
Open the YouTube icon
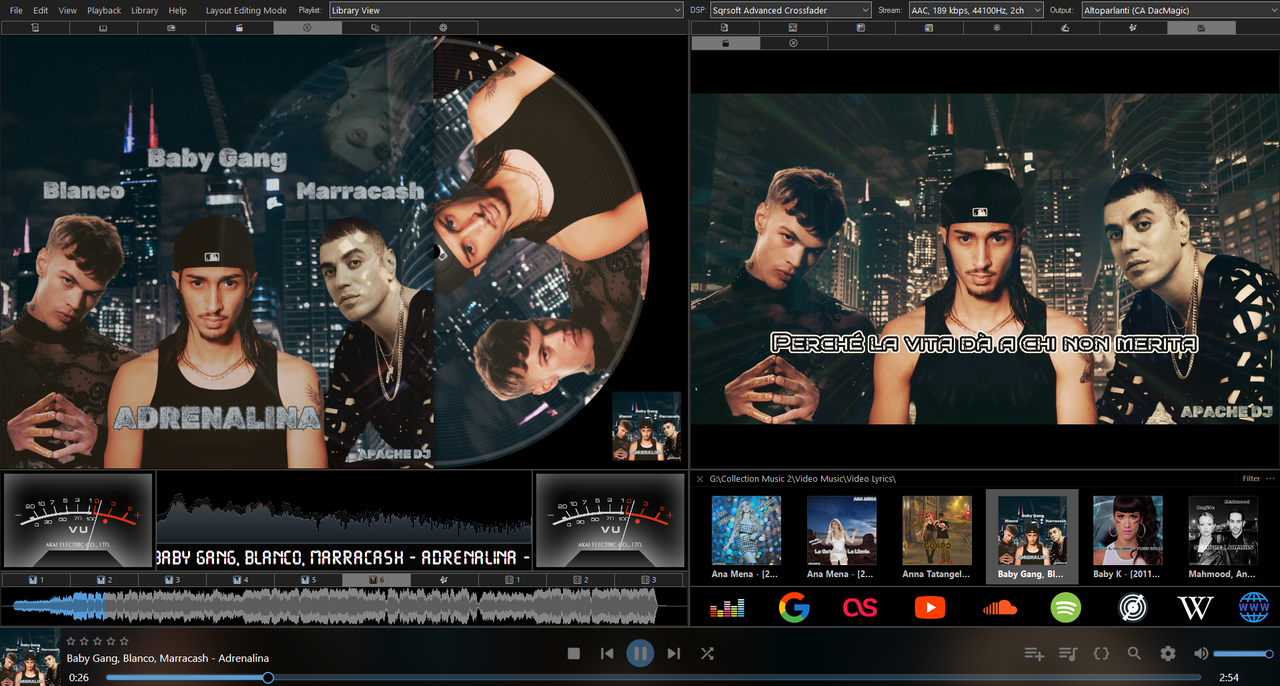click(929, 607)
